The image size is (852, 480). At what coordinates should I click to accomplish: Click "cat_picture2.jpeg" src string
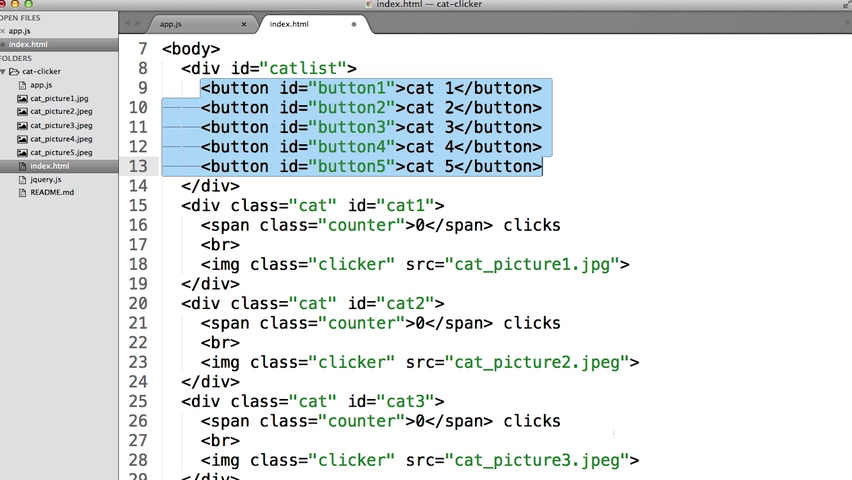click(x=537, y=362)
